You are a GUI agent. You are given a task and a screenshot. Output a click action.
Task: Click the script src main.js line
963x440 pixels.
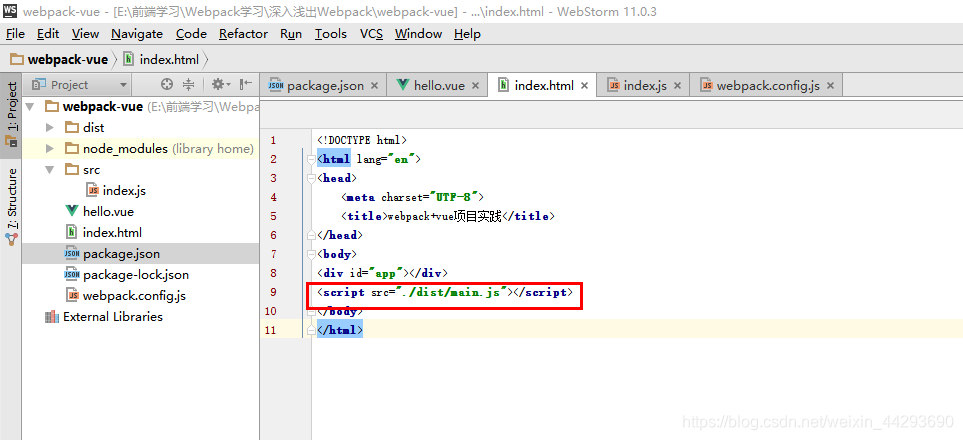445,292
